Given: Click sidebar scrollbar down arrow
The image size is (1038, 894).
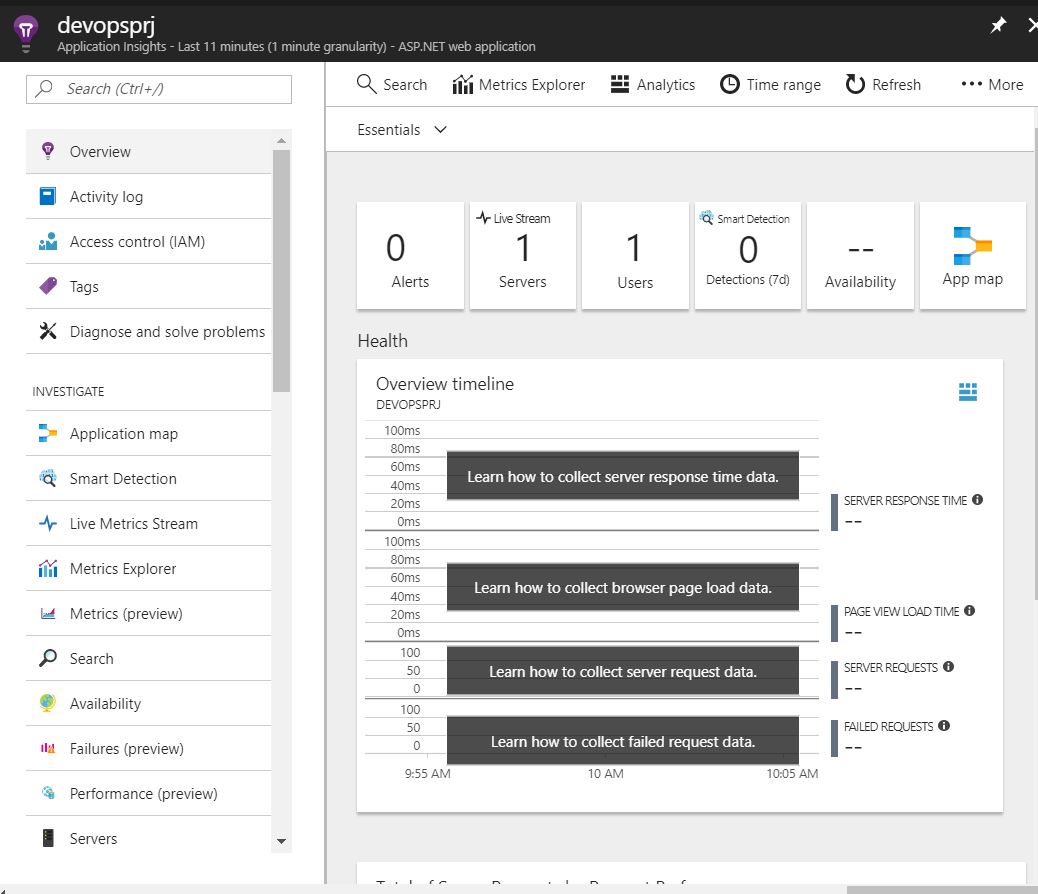Looking at the screenshot, I should point(281,841).
